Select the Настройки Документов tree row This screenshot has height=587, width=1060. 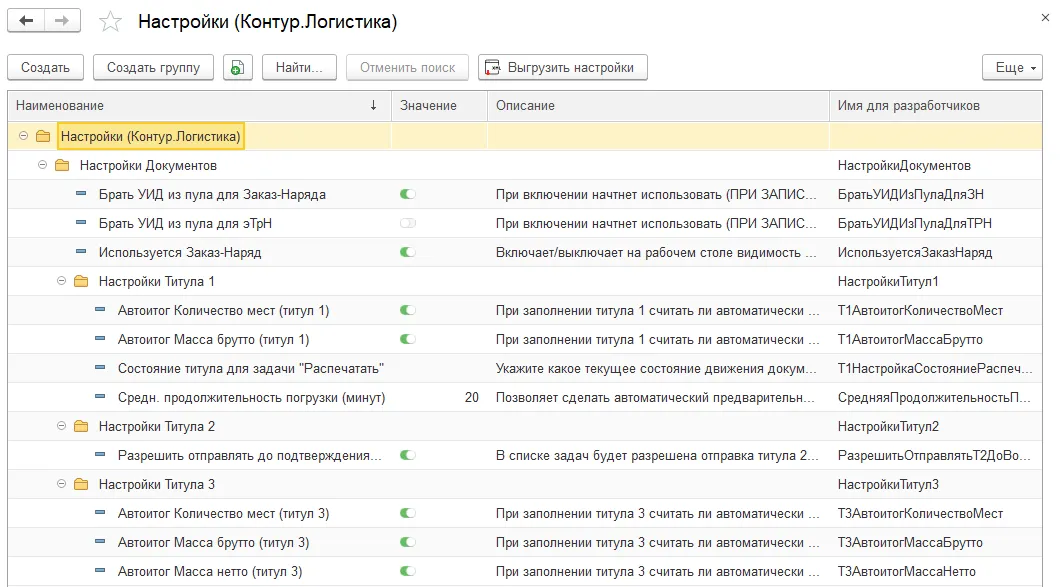pos(525,166)
